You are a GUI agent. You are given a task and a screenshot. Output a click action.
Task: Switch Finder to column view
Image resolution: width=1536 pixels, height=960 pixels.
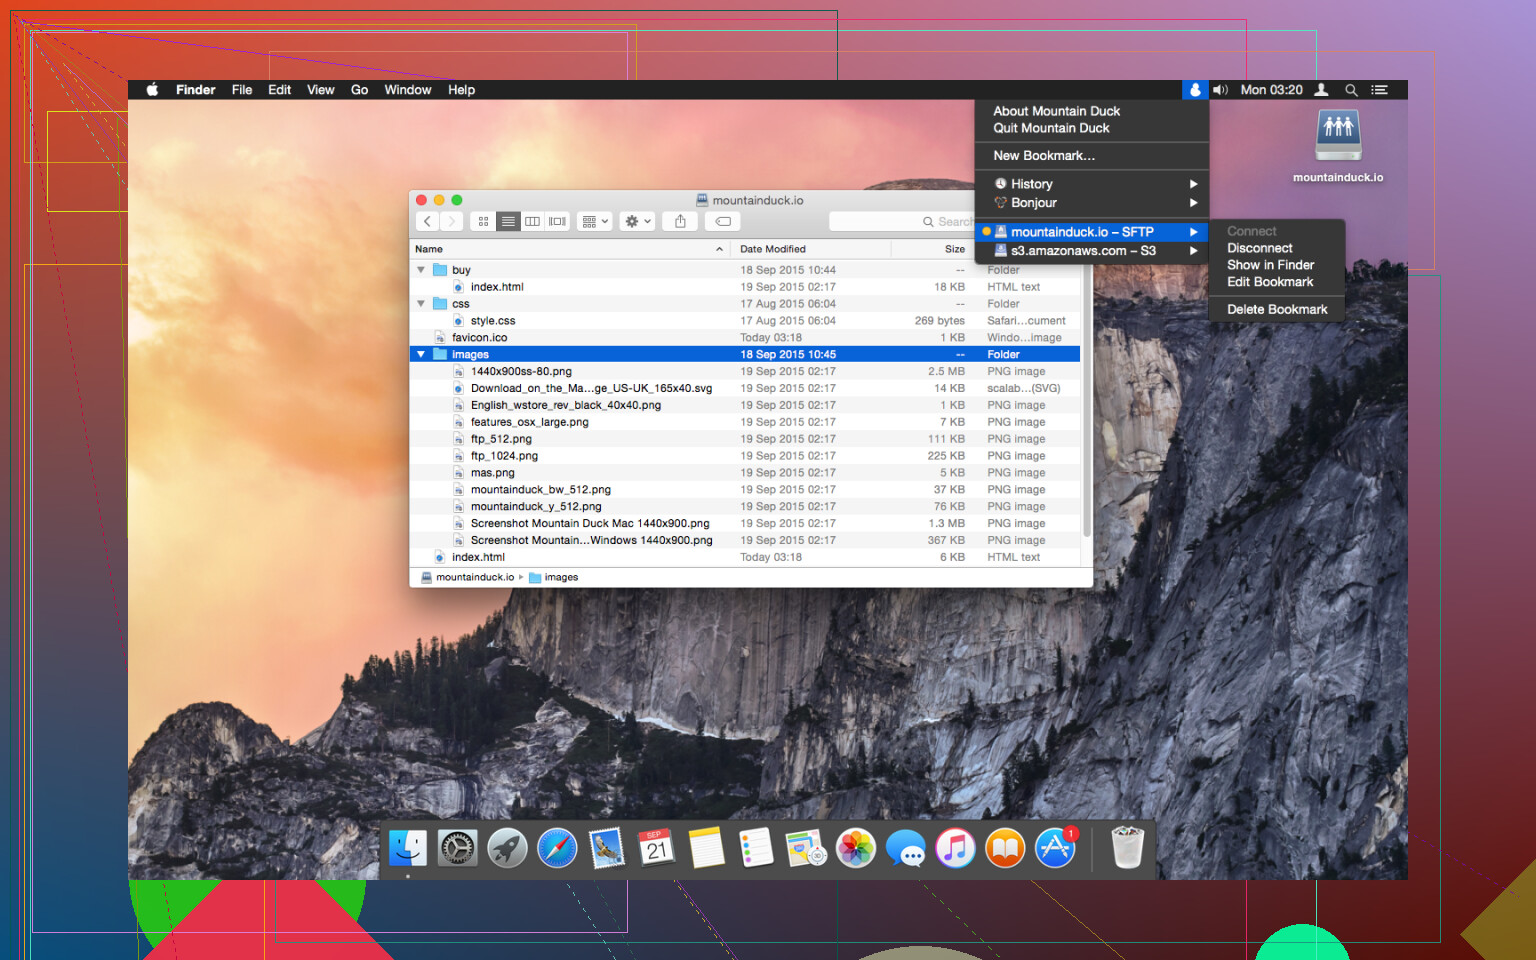pyautogui.click(x=533, y=221)
